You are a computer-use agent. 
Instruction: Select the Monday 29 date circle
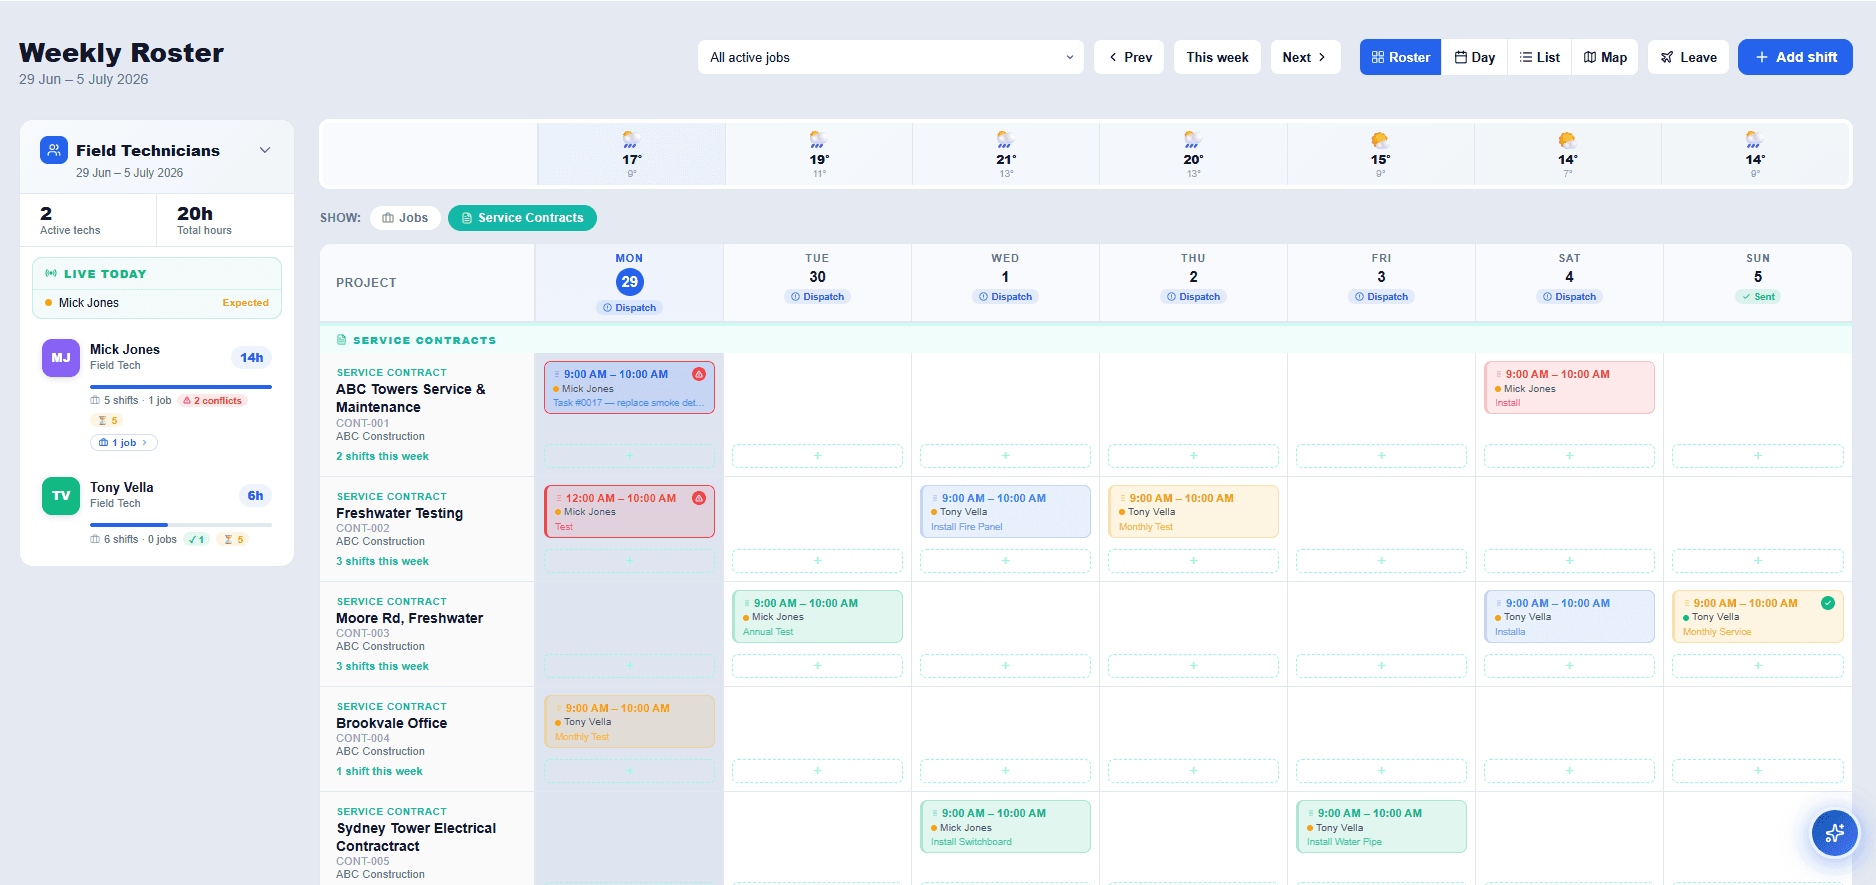click(629, 282)
